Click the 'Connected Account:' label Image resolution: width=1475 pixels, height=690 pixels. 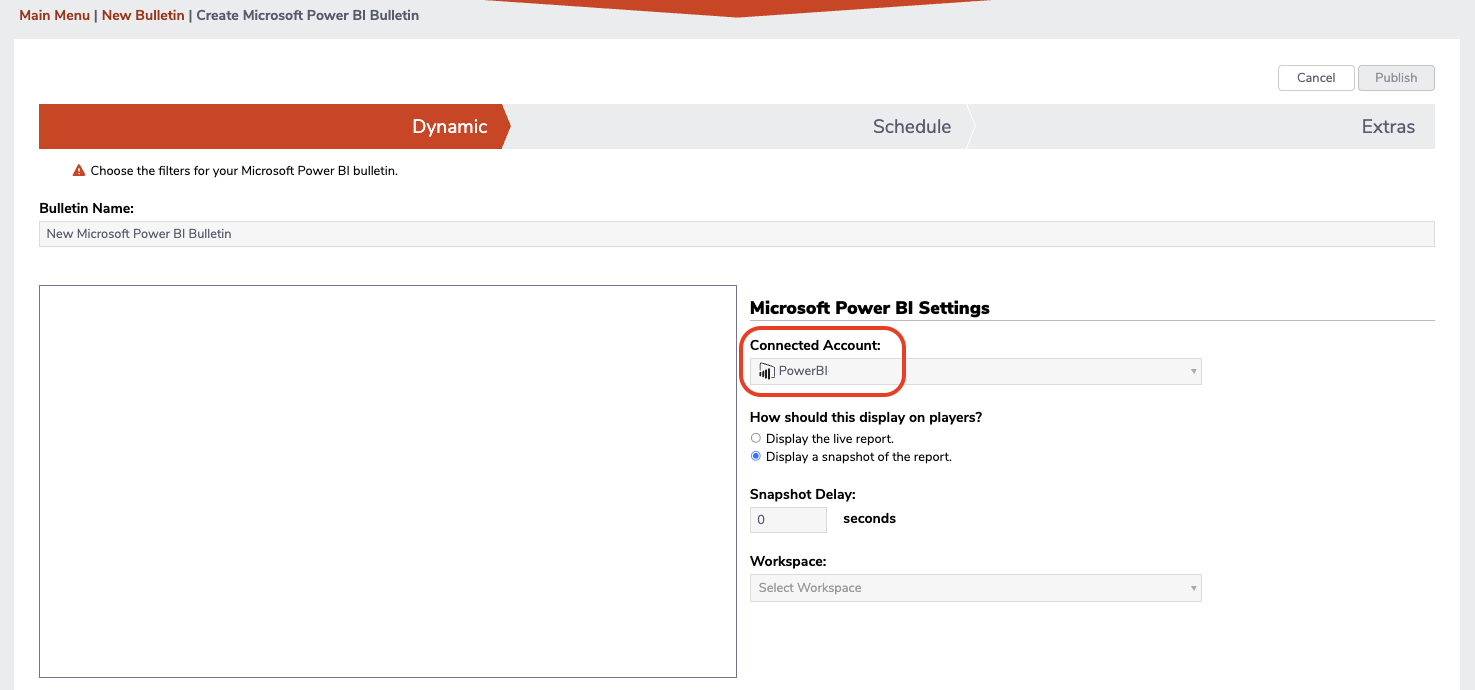(815, 345)
